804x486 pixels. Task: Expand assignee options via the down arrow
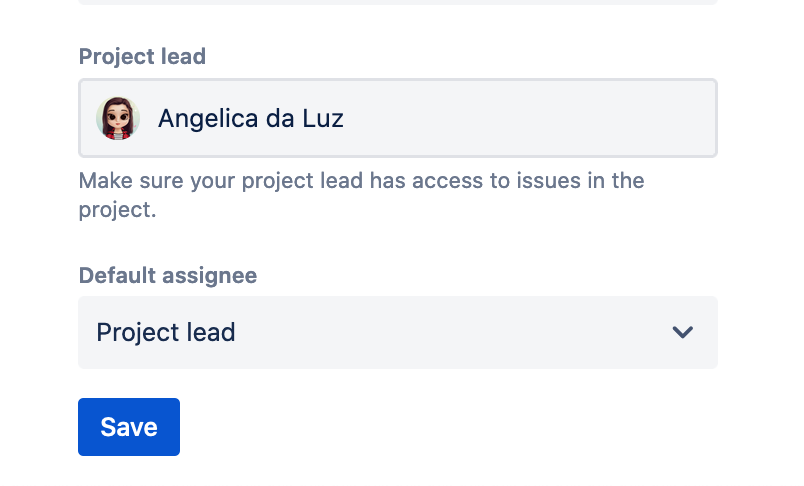[683, 332]
